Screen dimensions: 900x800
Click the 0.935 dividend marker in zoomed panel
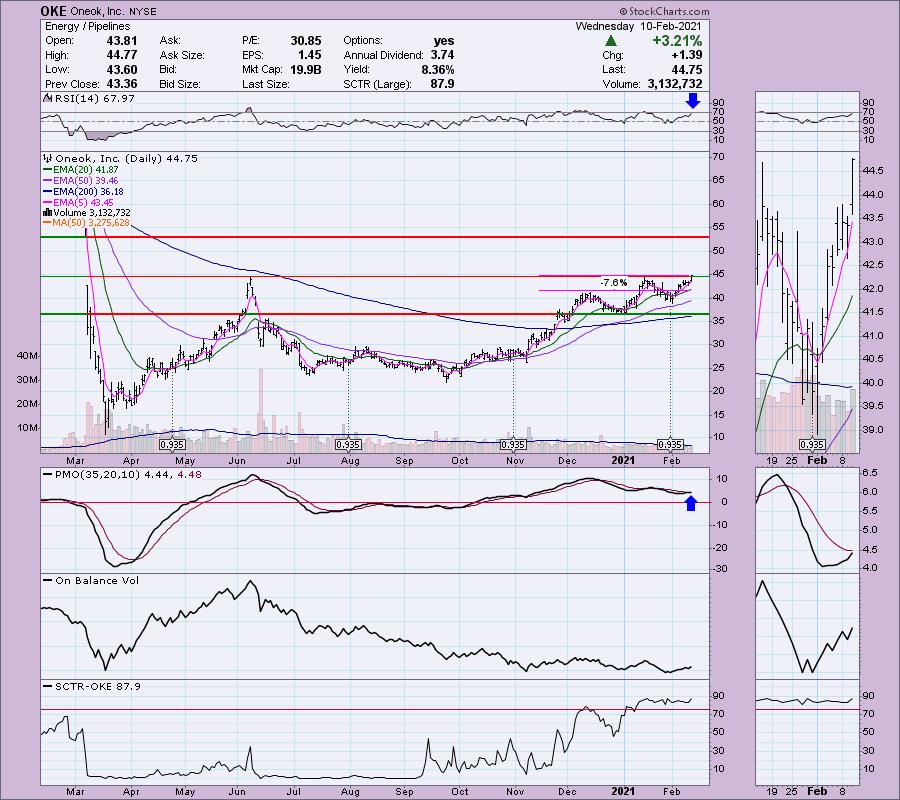click(x=812, y=445)
